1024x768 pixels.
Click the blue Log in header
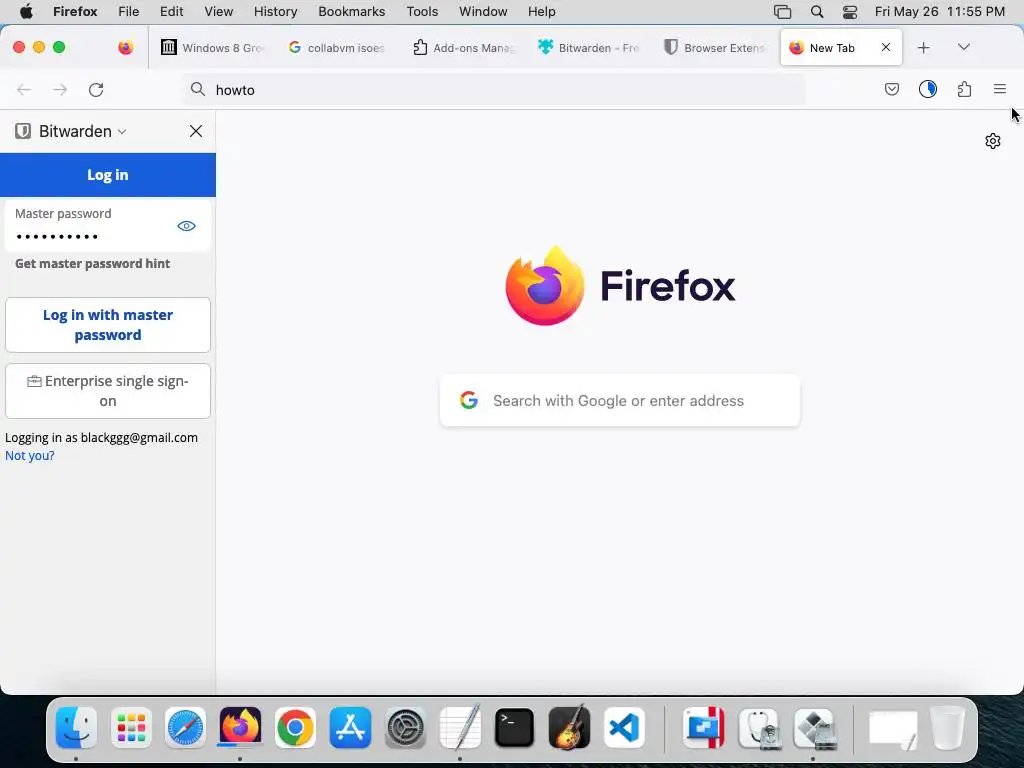(x=108, y=175)
